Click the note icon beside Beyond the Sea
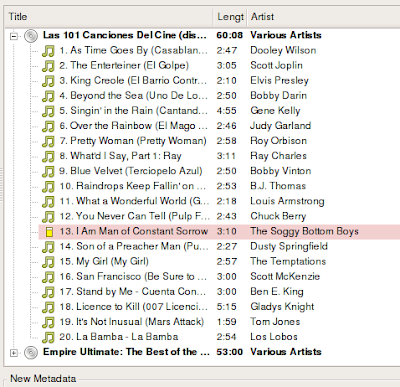The width and height of the screenshot is (400, 387). click(x=48, y=96)
